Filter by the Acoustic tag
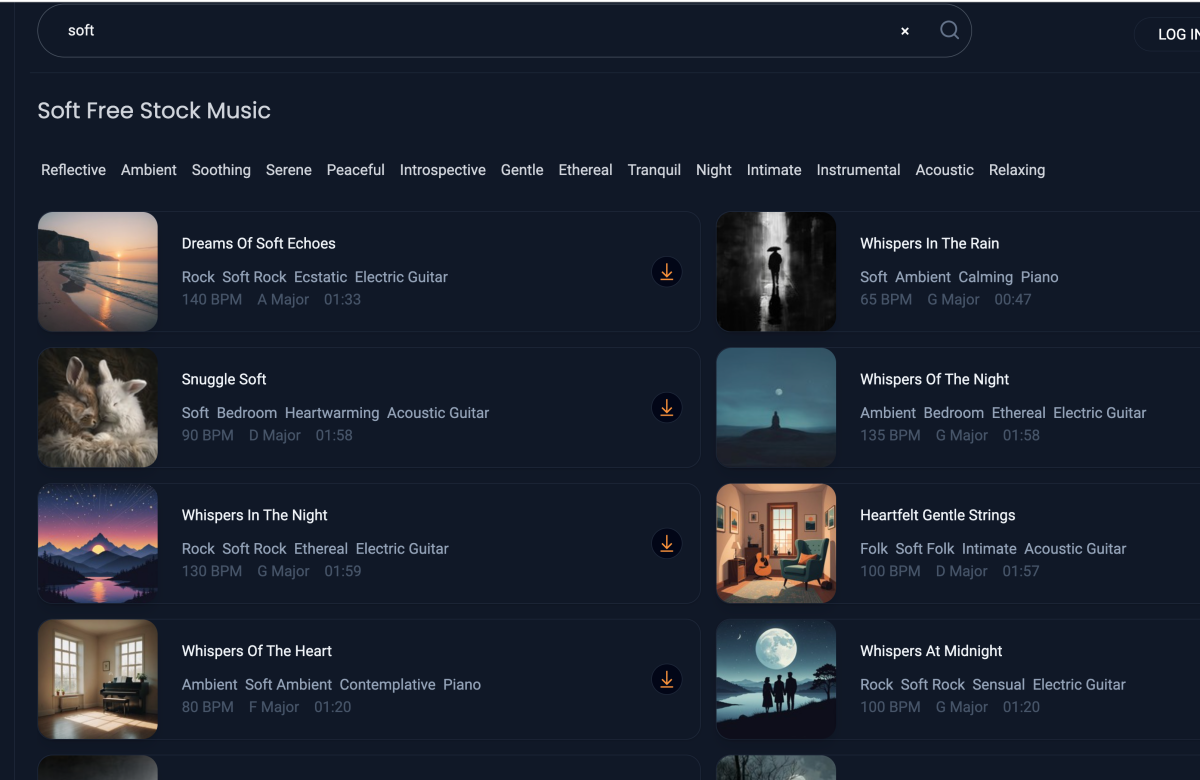 click(945, 170)
